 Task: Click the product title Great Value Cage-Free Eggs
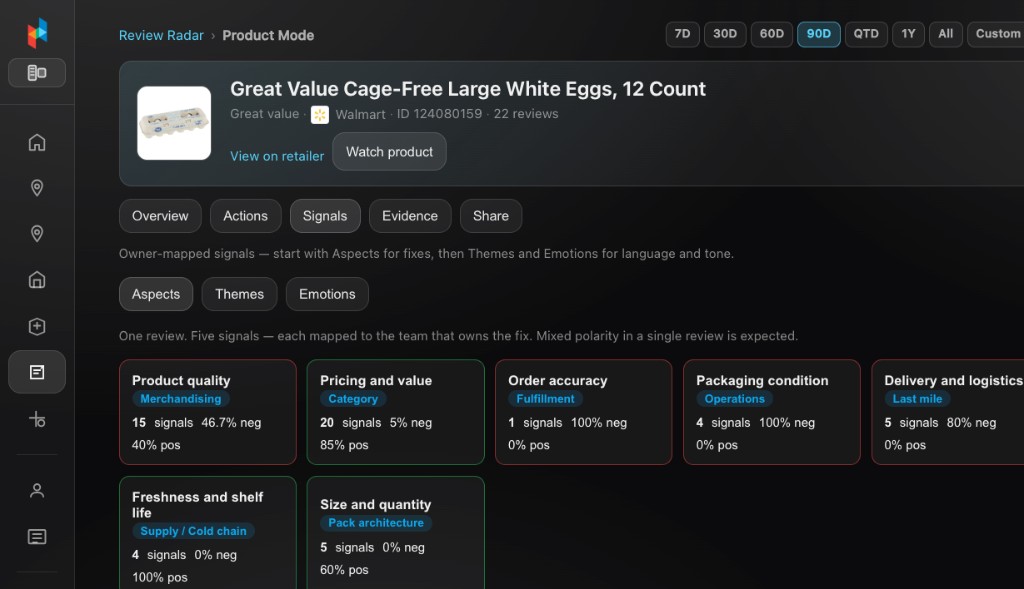pos(468,89)
